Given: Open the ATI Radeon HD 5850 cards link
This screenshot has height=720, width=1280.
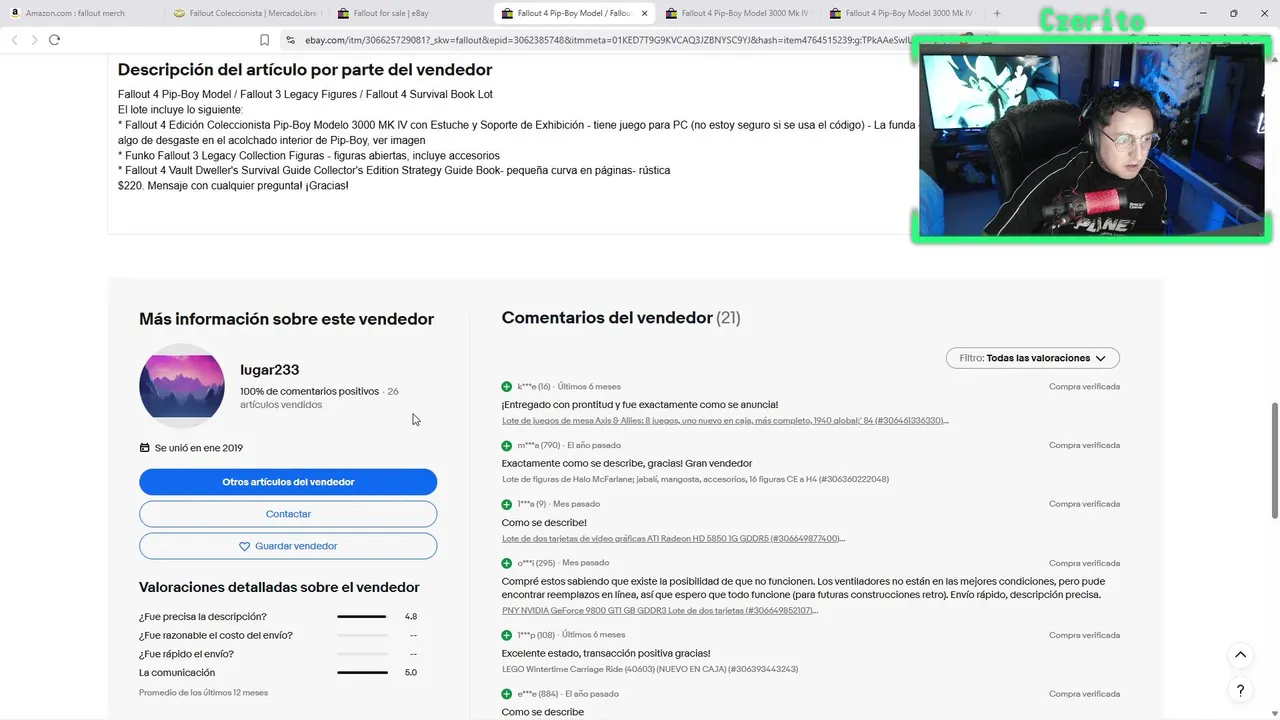Looking at the screenshot, I should point(673,538).
